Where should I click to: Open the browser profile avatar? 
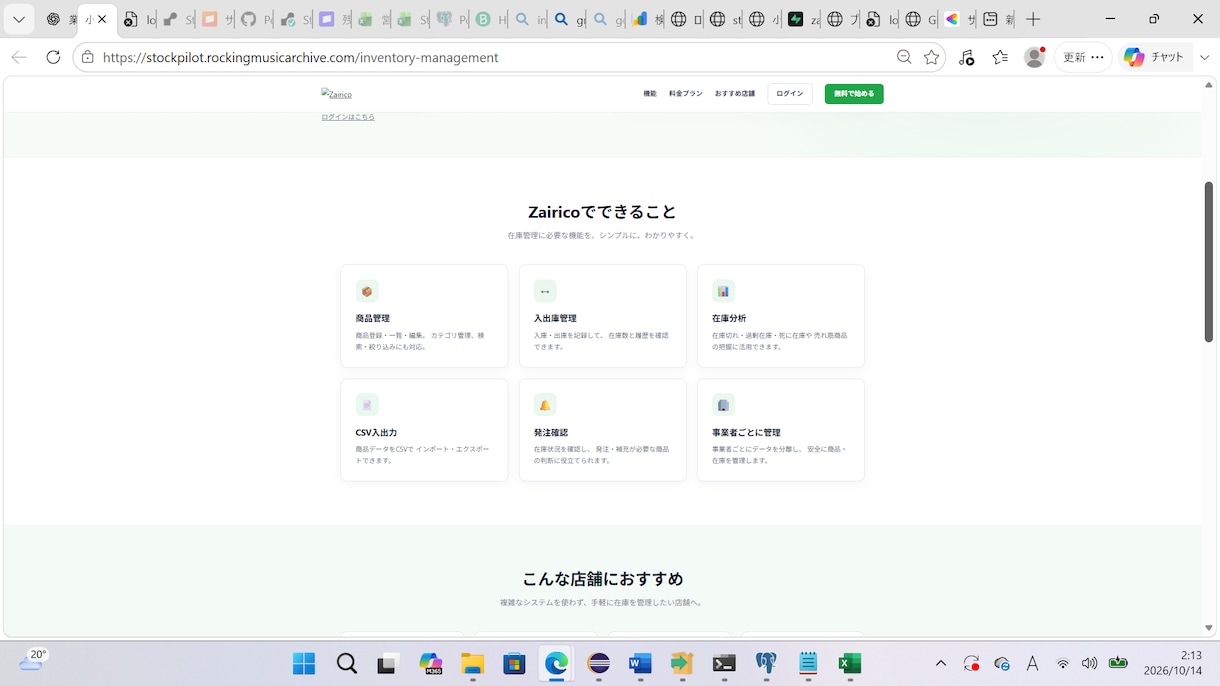click(1035, 57)
